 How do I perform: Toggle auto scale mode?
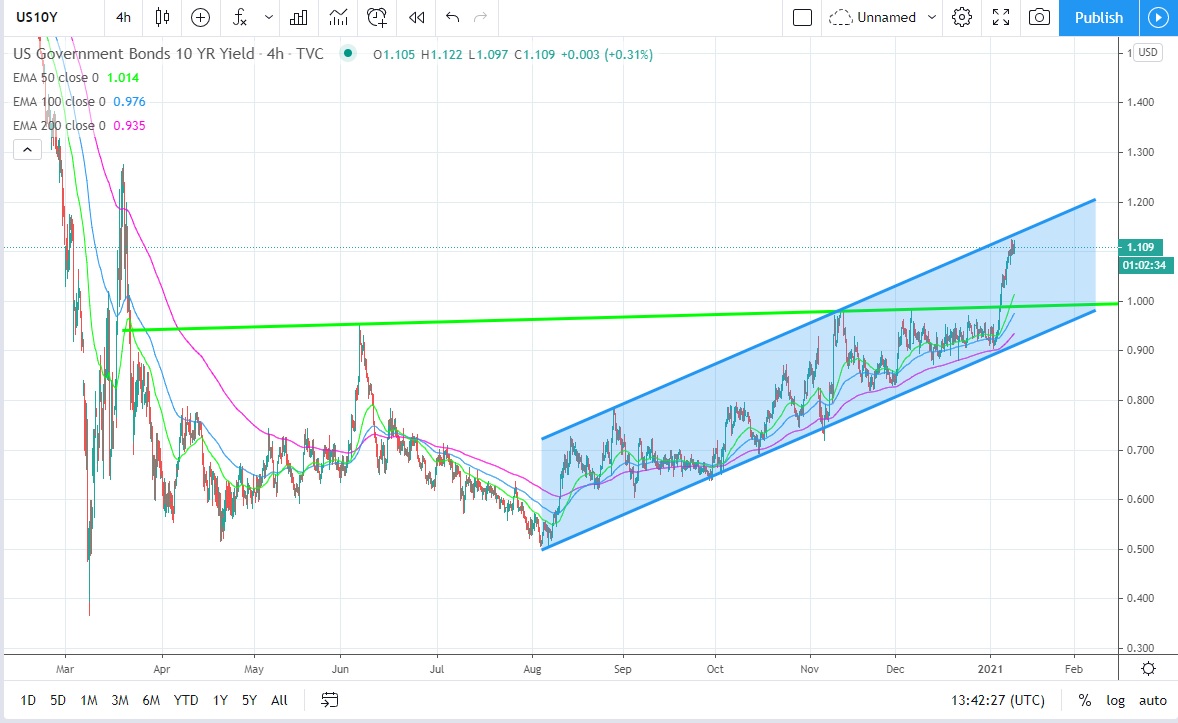pyautogui.click(x=1152, y=700)
